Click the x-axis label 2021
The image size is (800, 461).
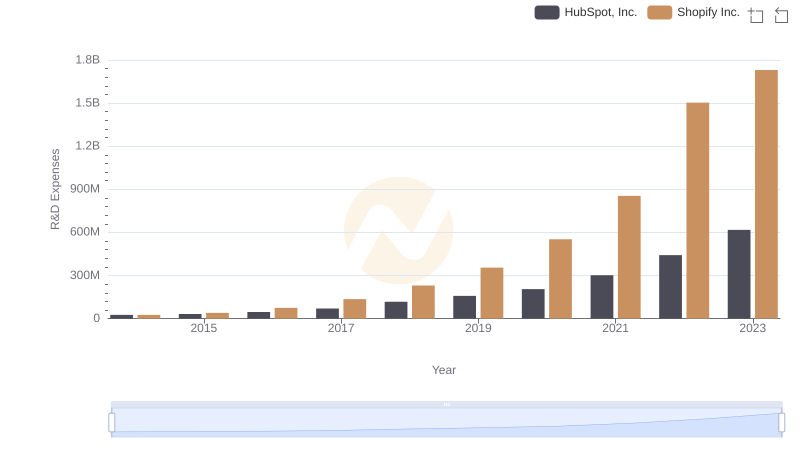(615, 328)
